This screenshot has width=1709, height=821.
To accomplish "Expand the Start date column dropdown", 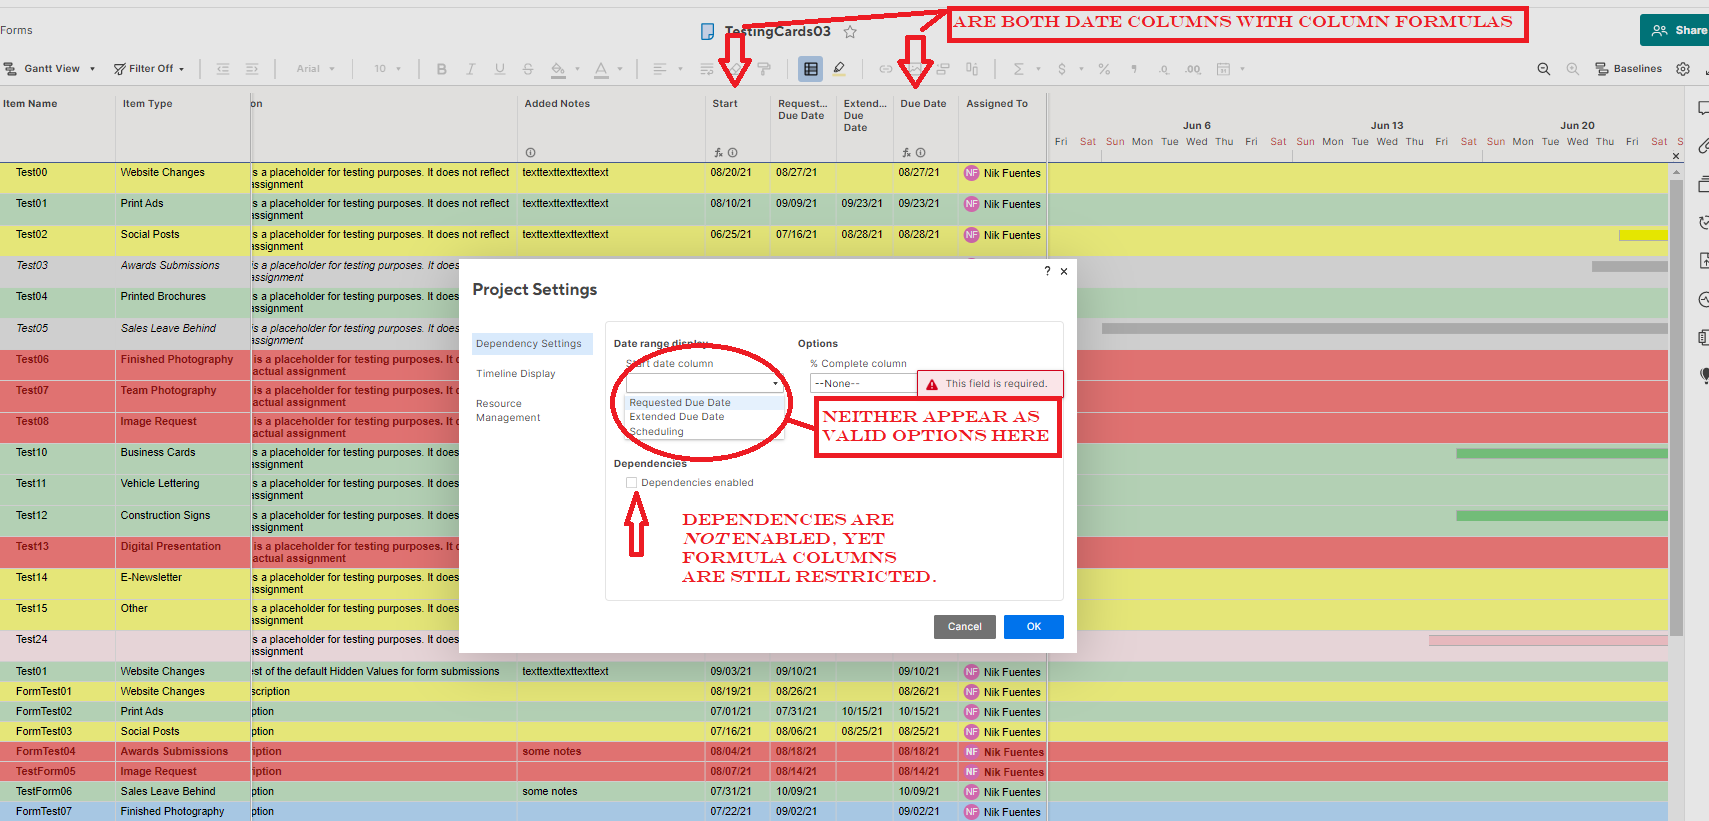I will pos(703,383).
